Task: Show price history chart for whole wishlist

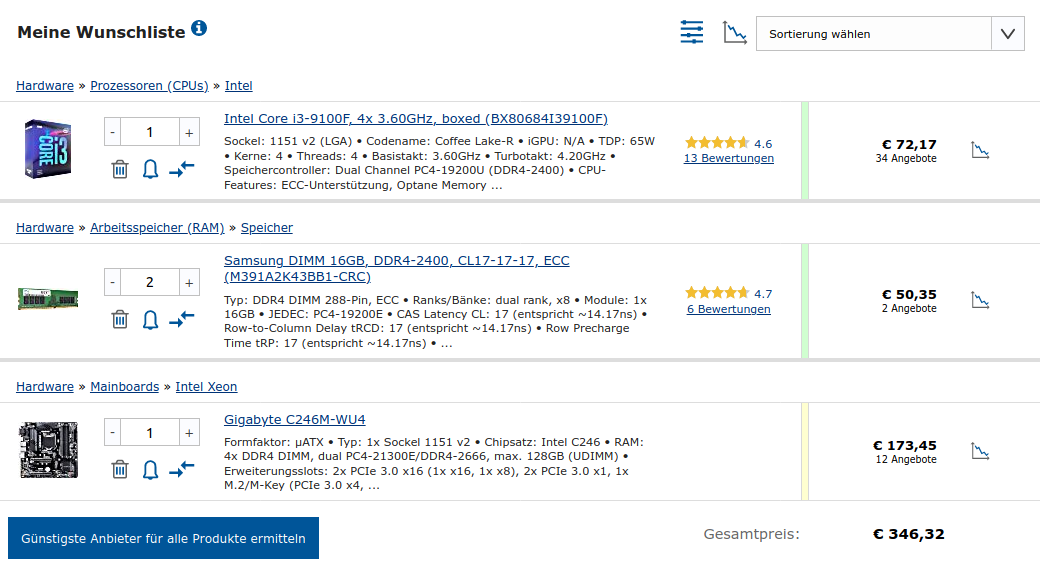Action: click(734, 32)
